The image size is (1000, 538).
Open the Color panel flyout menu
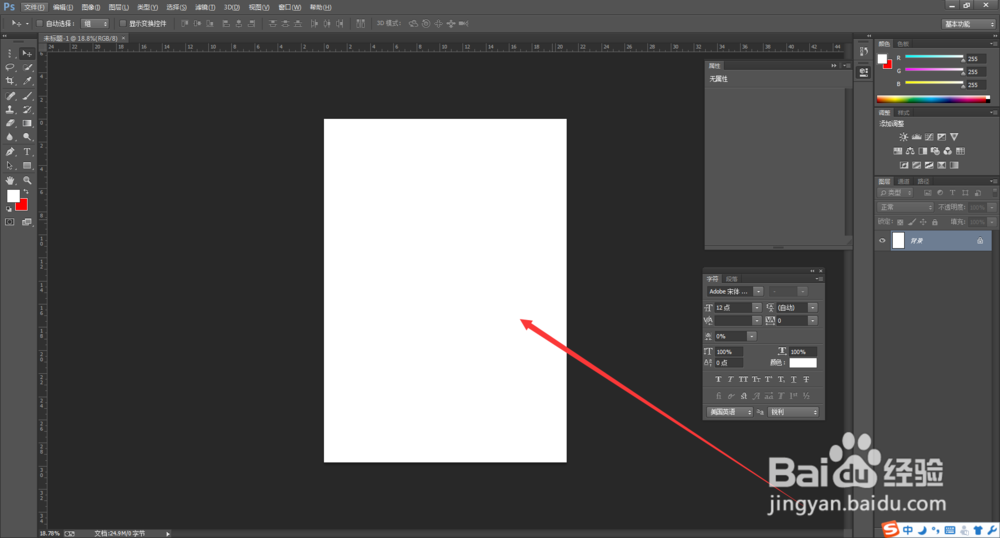click(992, 44)
